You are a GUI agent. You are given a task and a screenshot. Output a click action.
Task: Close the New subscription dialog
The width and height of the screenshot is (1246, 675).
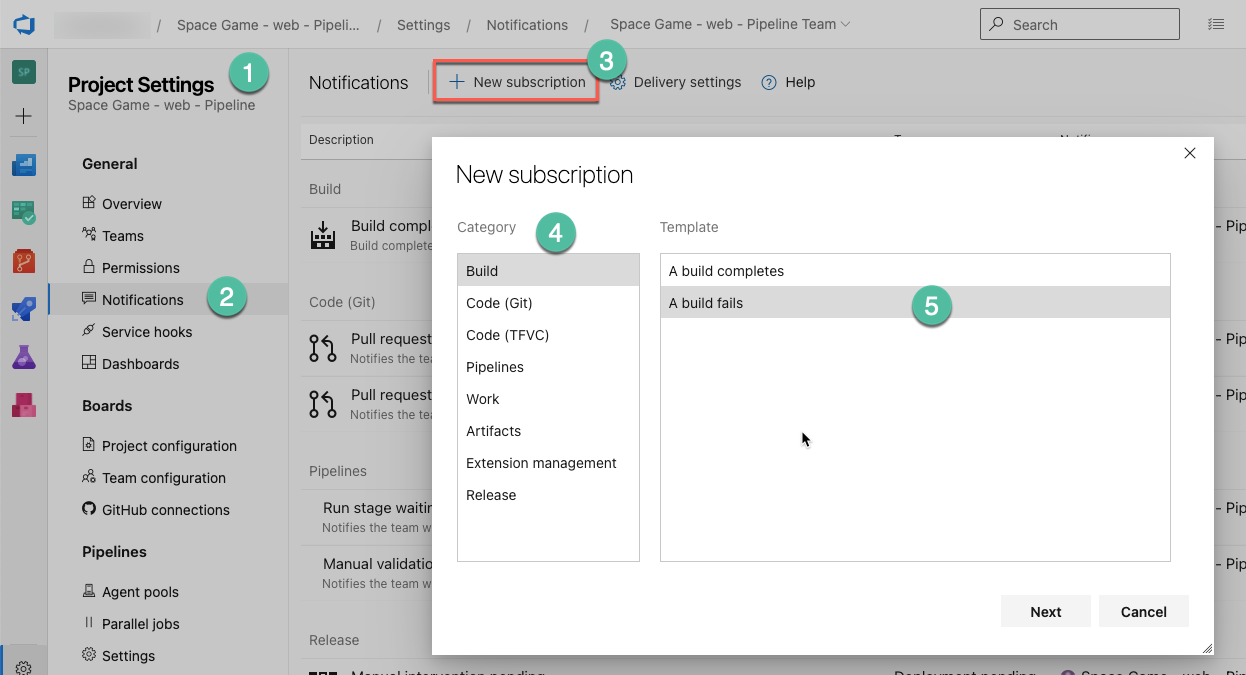pyautogui.click(x=1190, y=153)
